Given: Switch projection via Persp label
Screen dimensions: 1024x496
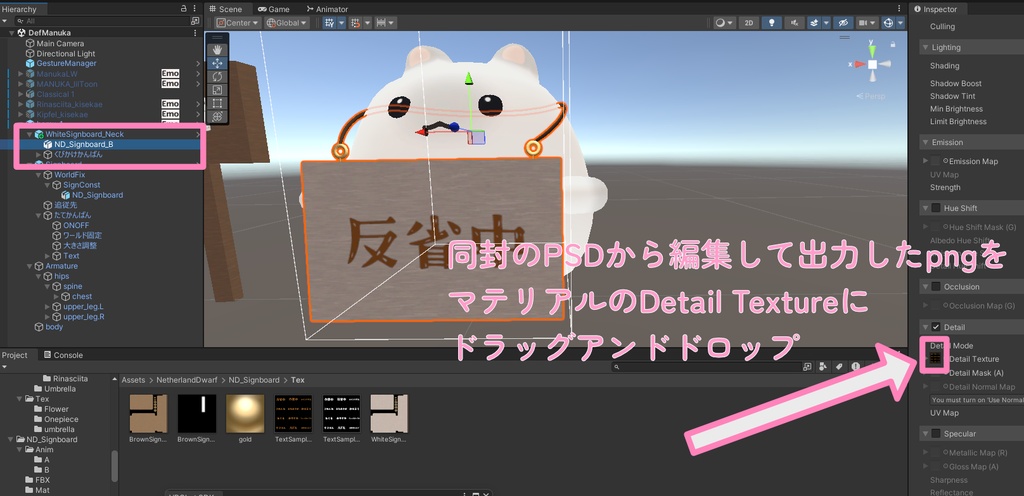Looking at the screenshot, I should [871, 96].
